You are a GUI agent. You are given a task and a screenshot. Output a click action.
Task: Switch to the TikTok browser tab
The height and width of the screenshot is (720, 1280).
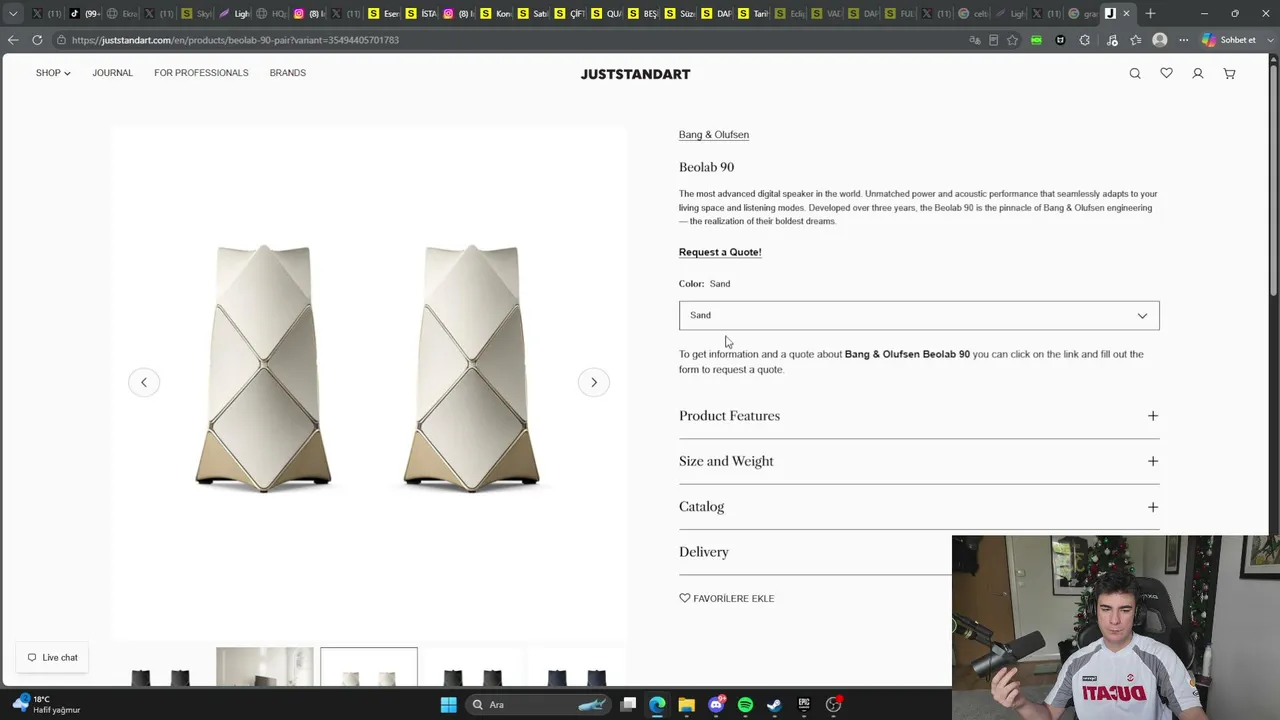click(x=83, y=13)
